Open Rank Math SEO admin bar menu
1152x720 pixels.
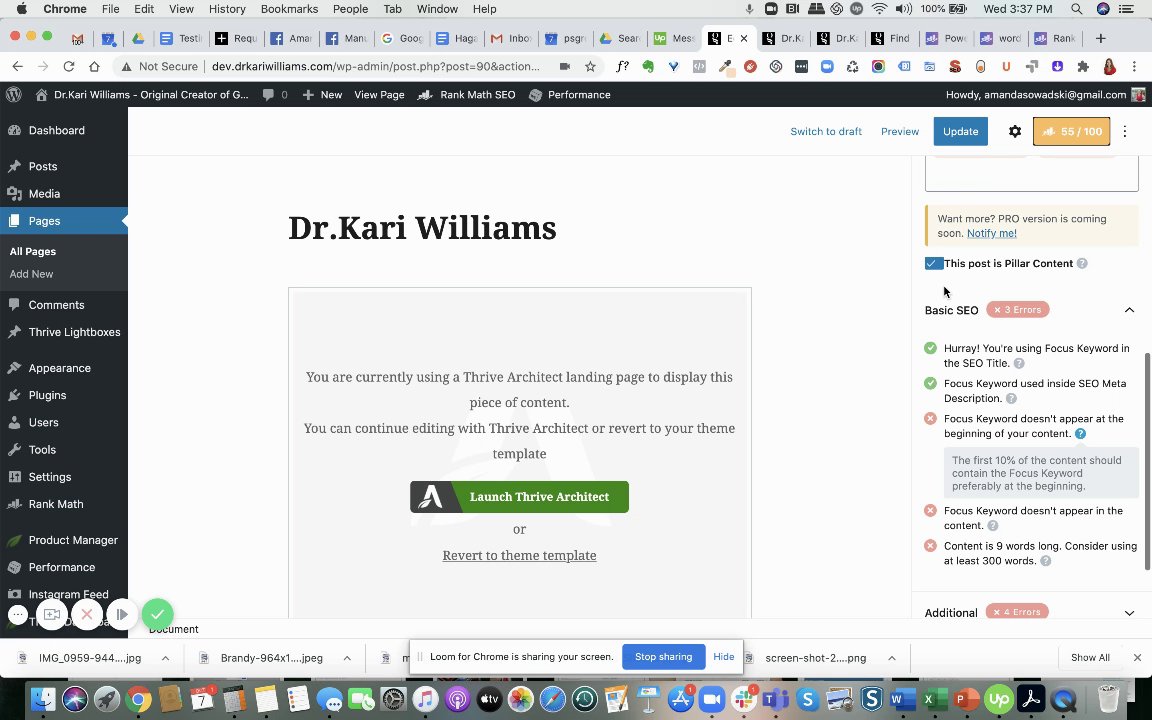tap(467, 95)
